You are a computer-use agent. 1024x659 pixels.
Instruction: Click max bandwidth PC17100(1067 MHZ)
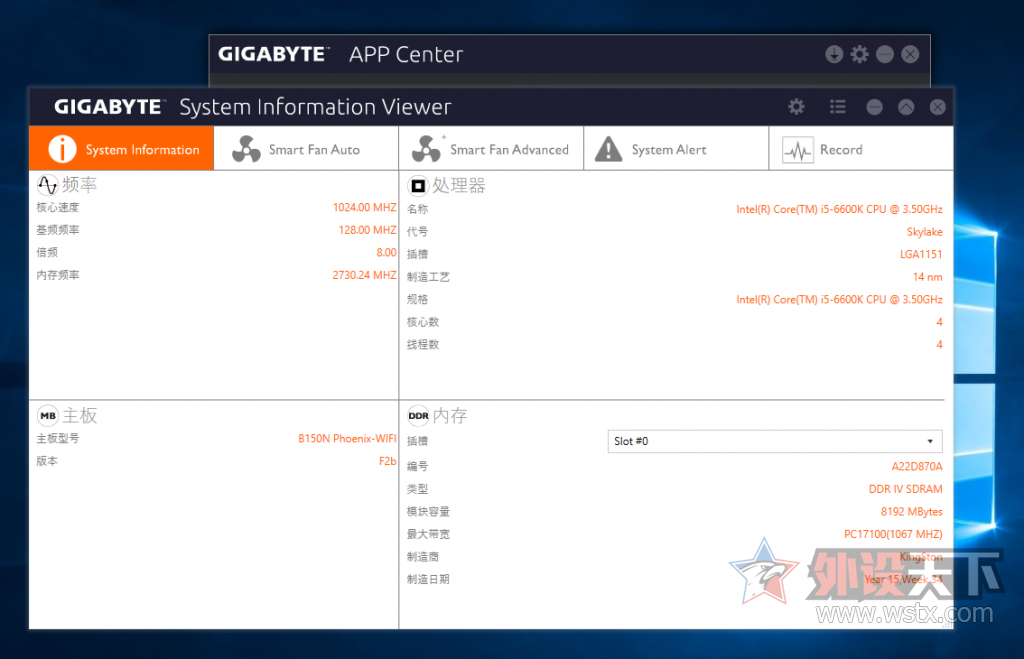(x=893, y=534)
